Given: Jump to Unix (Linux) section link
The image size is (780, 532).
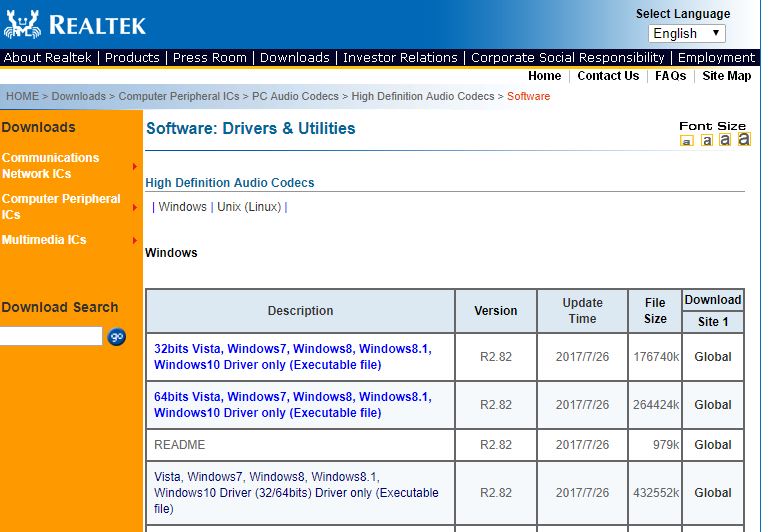Looking at the screenshot, I should click(x=249, y=207).
